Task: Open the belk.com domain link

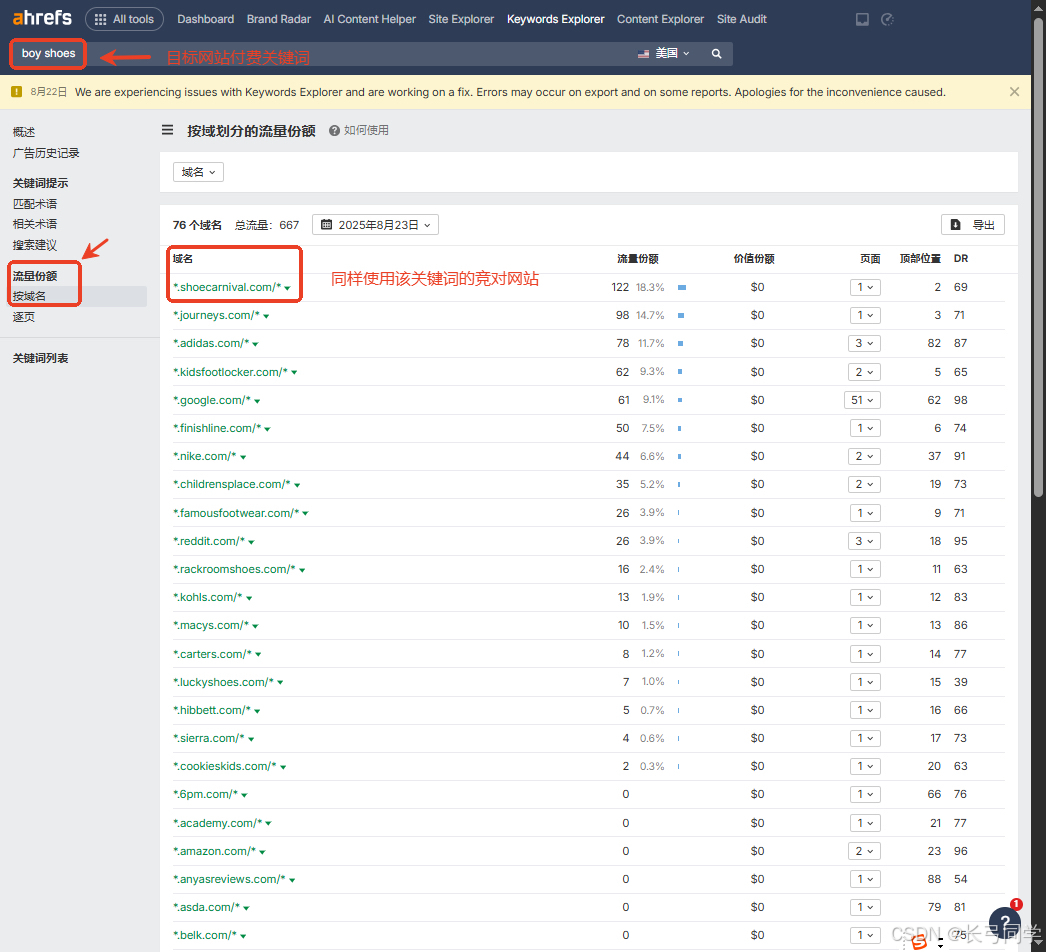Action: pos(205,935)
